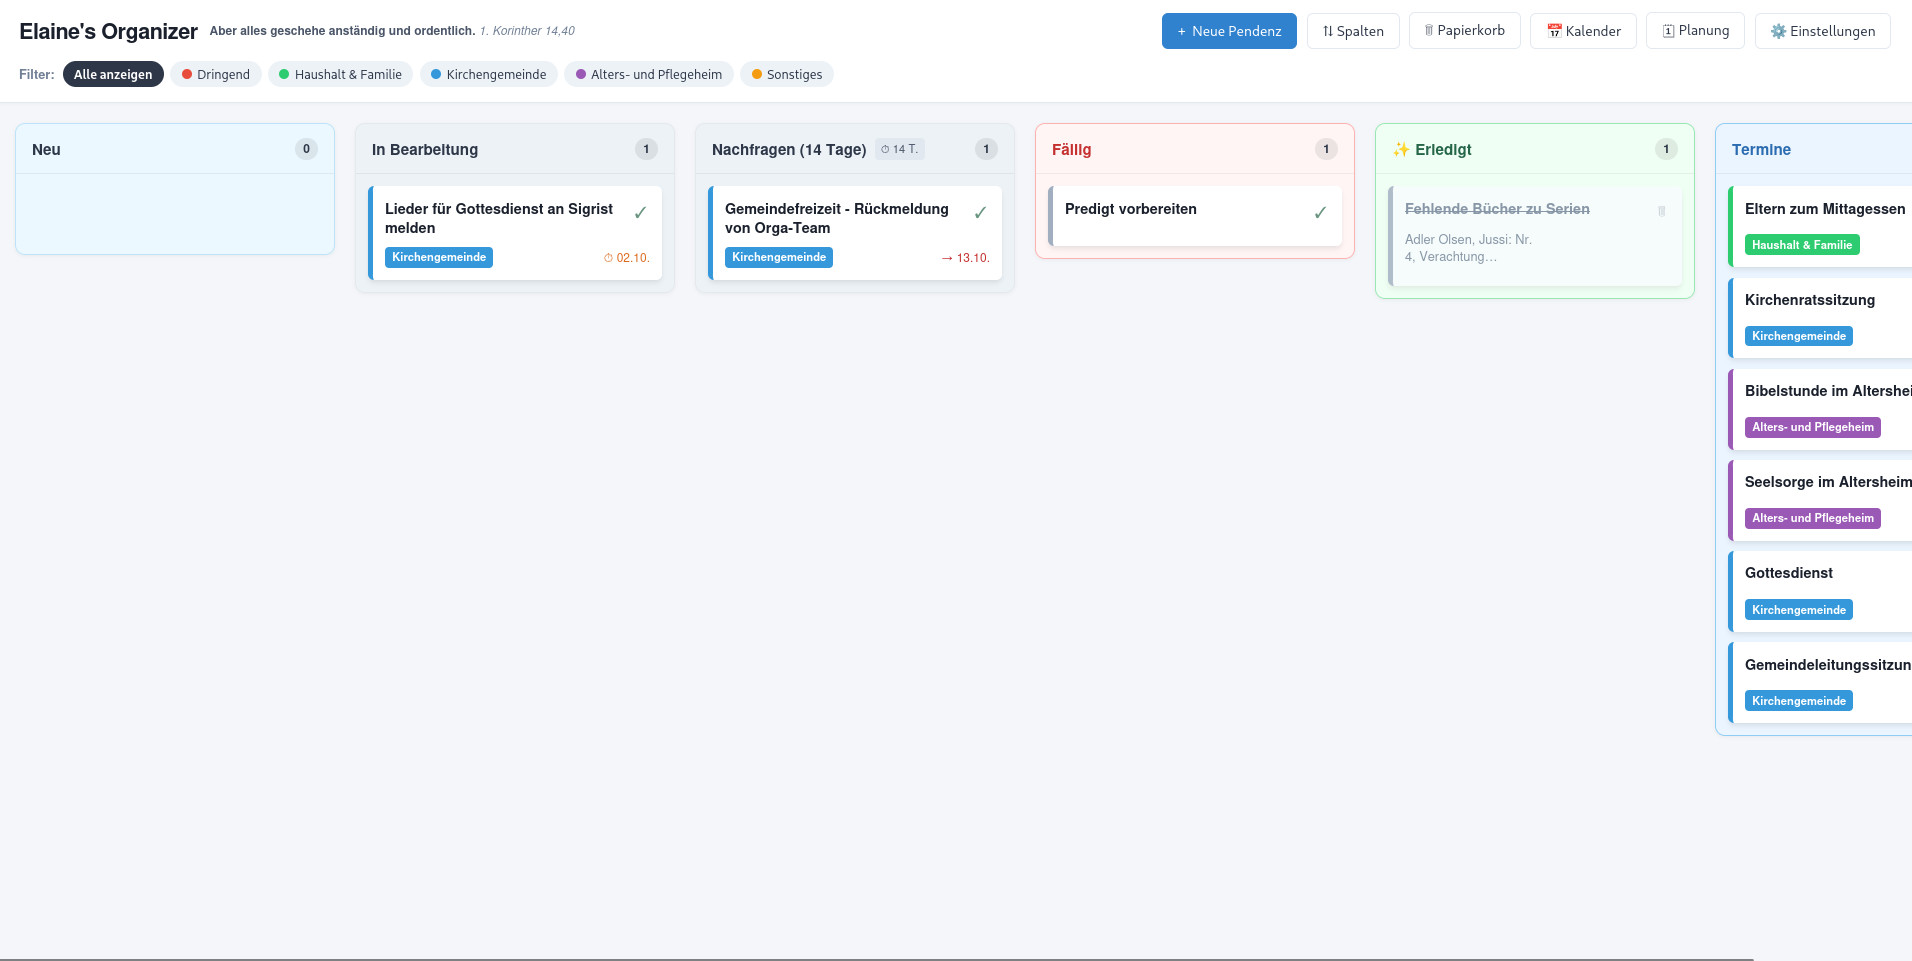
Task: Filter by Alters- und Pflegeheim
Action: click(649, 74)
